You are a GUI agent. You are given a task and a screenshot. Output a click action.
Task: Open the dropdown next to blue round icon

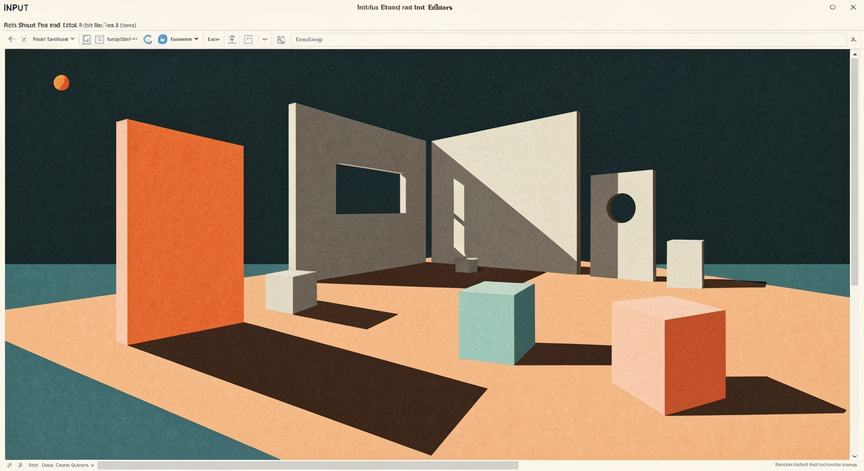click(185, 39)
